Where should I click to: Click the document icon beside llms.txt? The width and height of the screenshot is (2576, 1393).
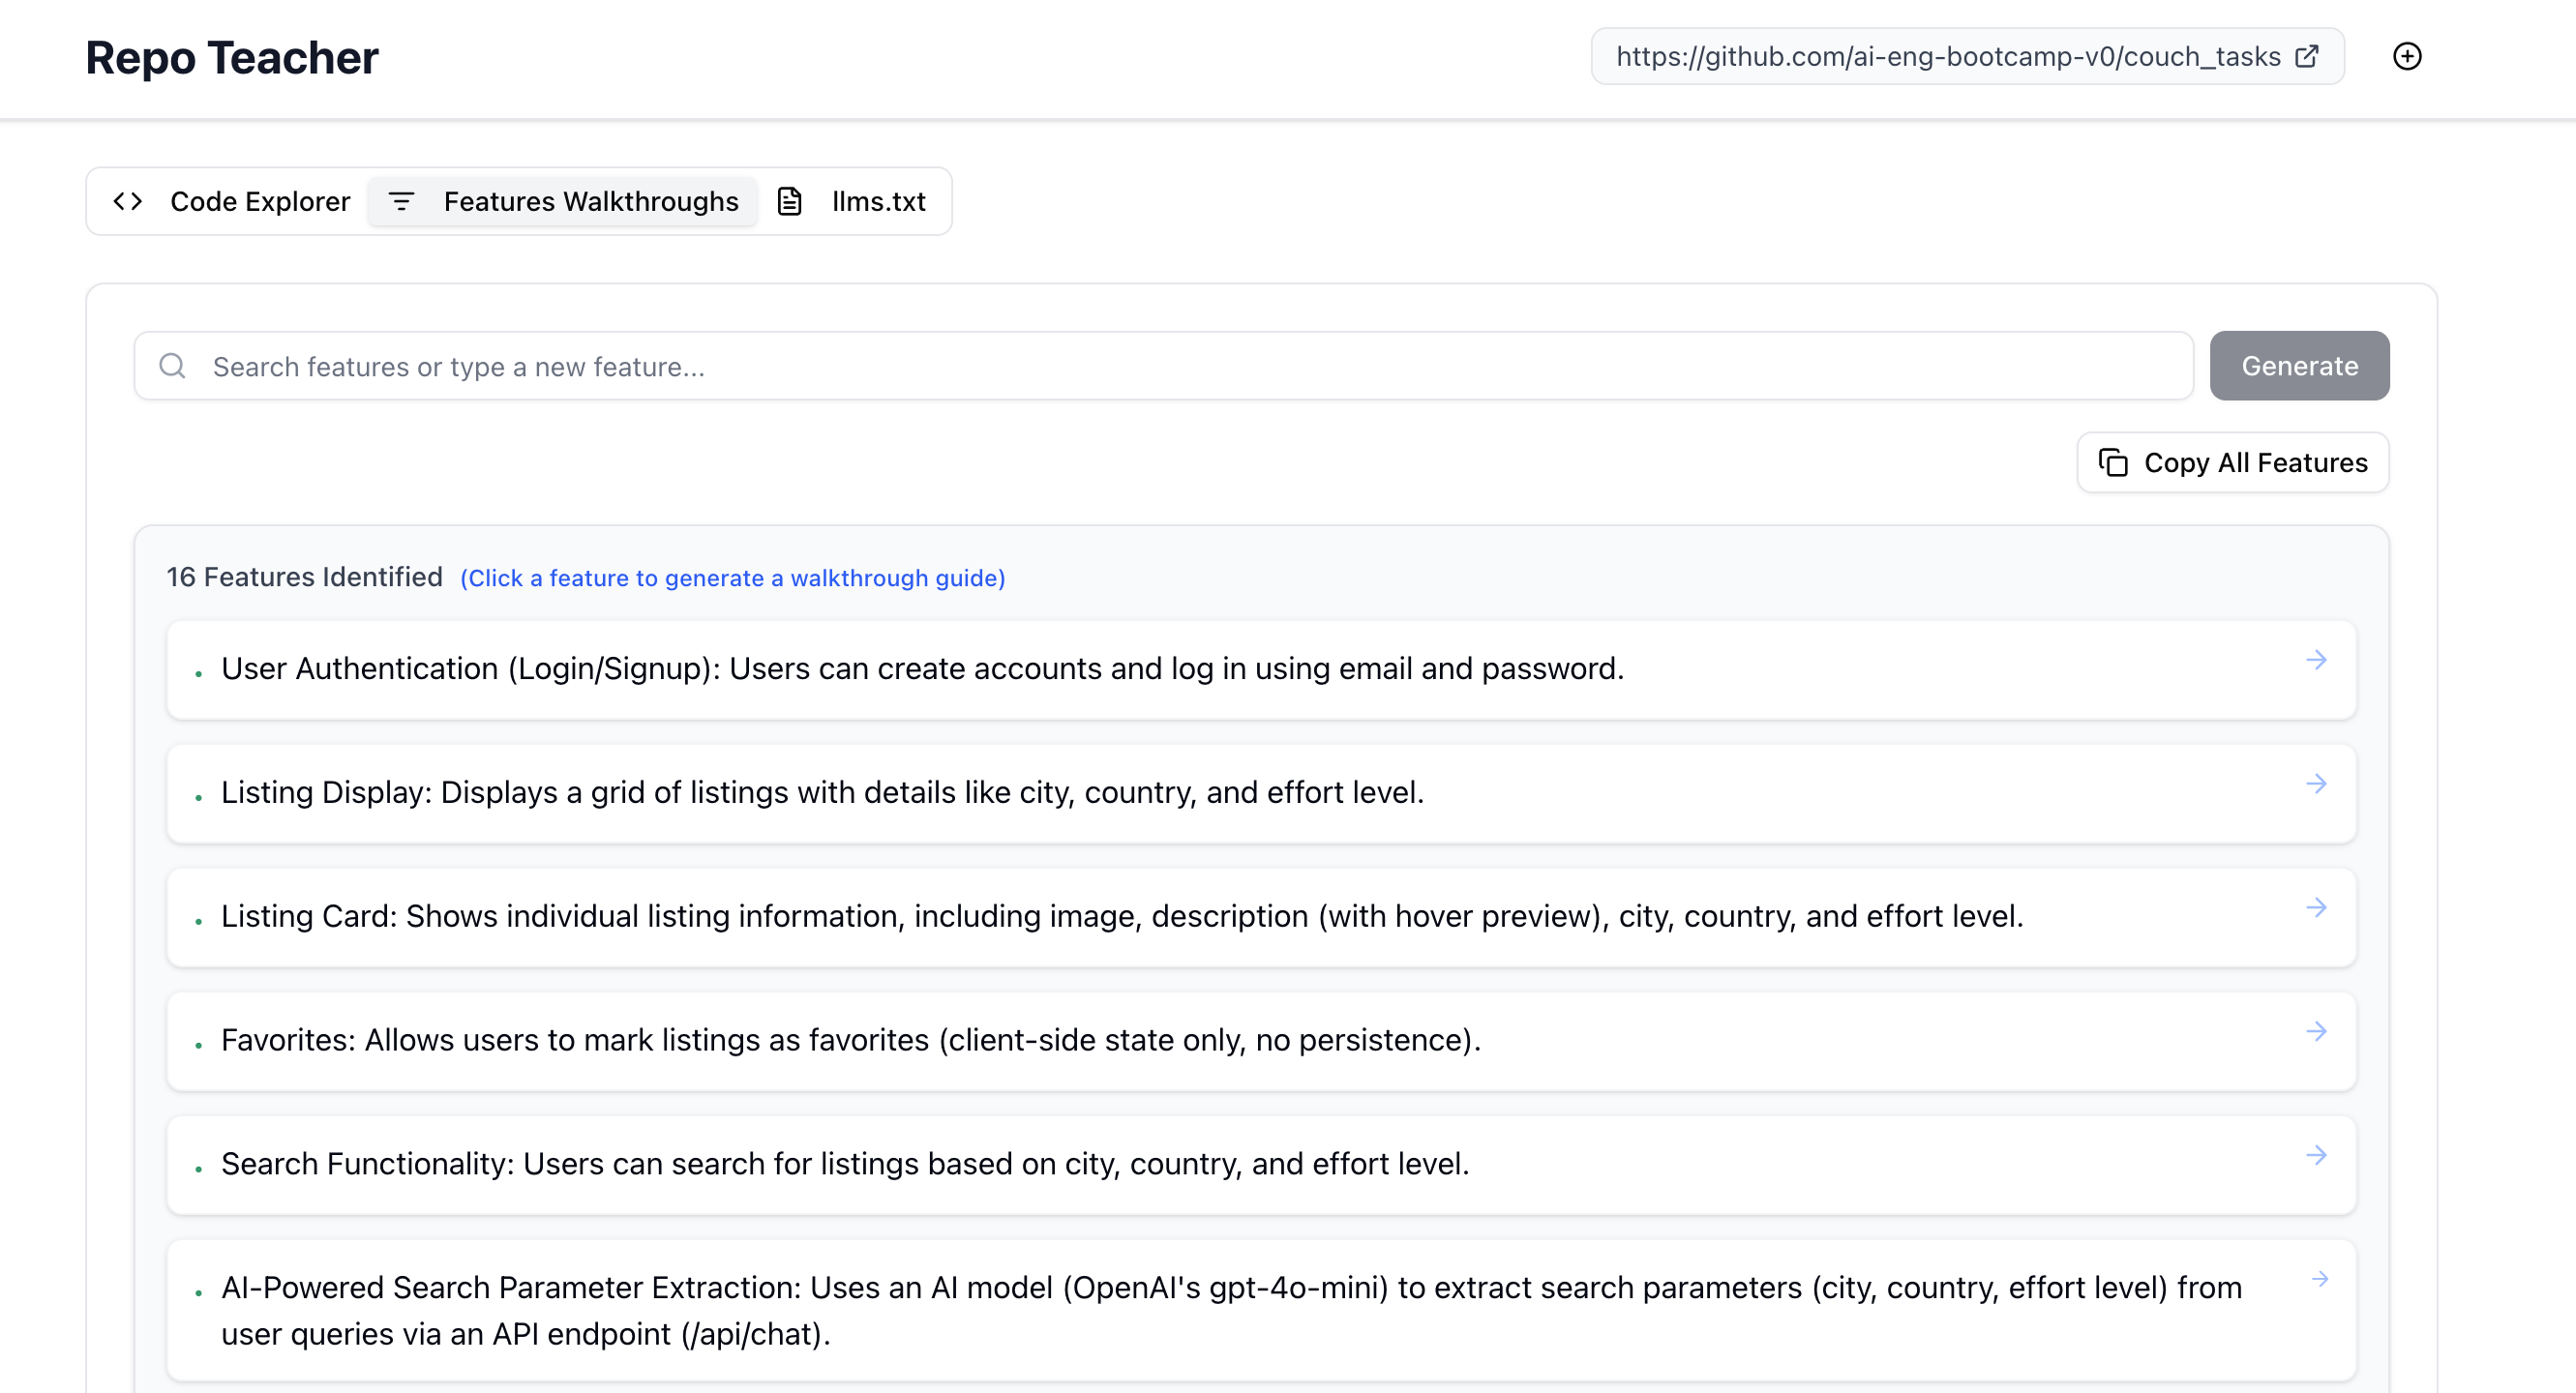click(790, 201)
